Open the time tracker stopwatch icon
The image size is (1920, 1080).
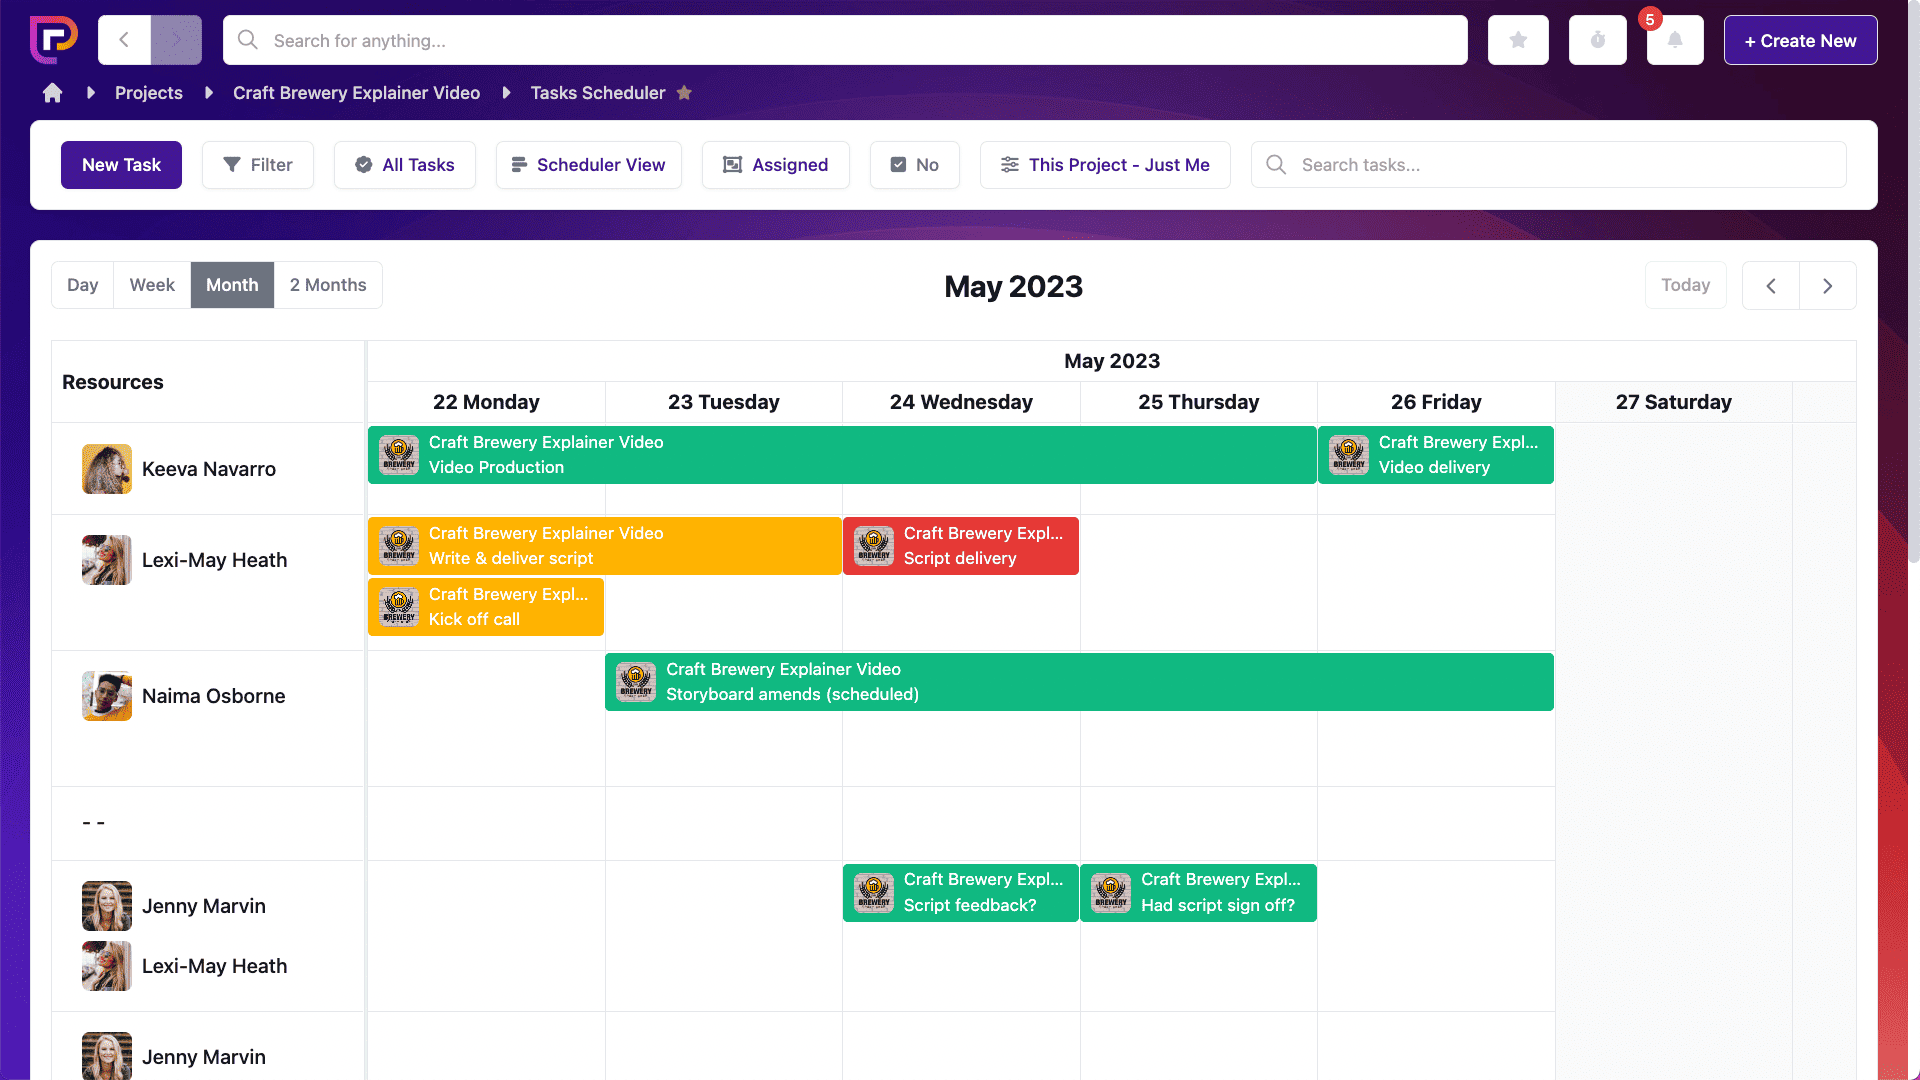pyautogui.click(x=1597, y=40)
